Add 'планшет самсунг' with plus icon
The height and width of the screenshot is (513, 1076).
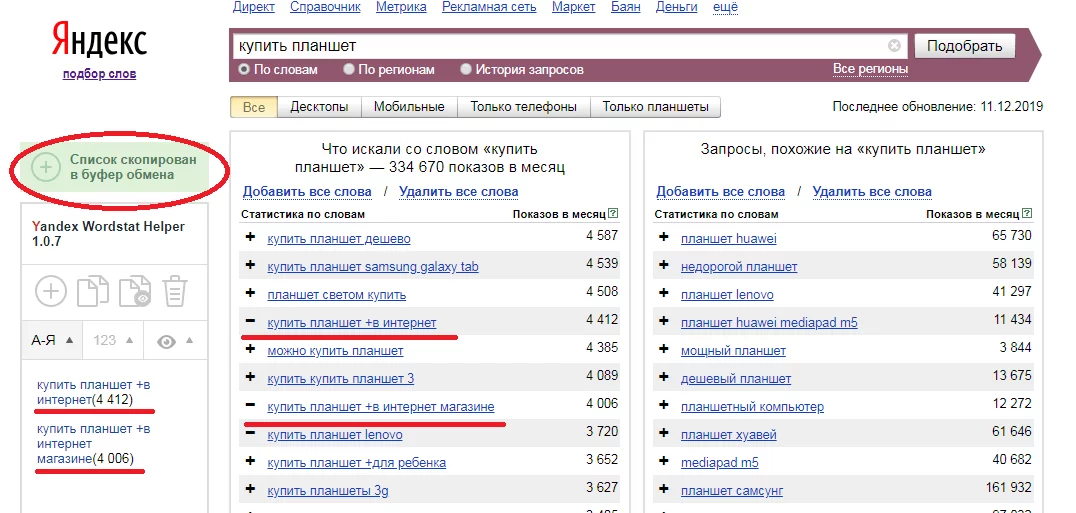[x=664, y=490]
